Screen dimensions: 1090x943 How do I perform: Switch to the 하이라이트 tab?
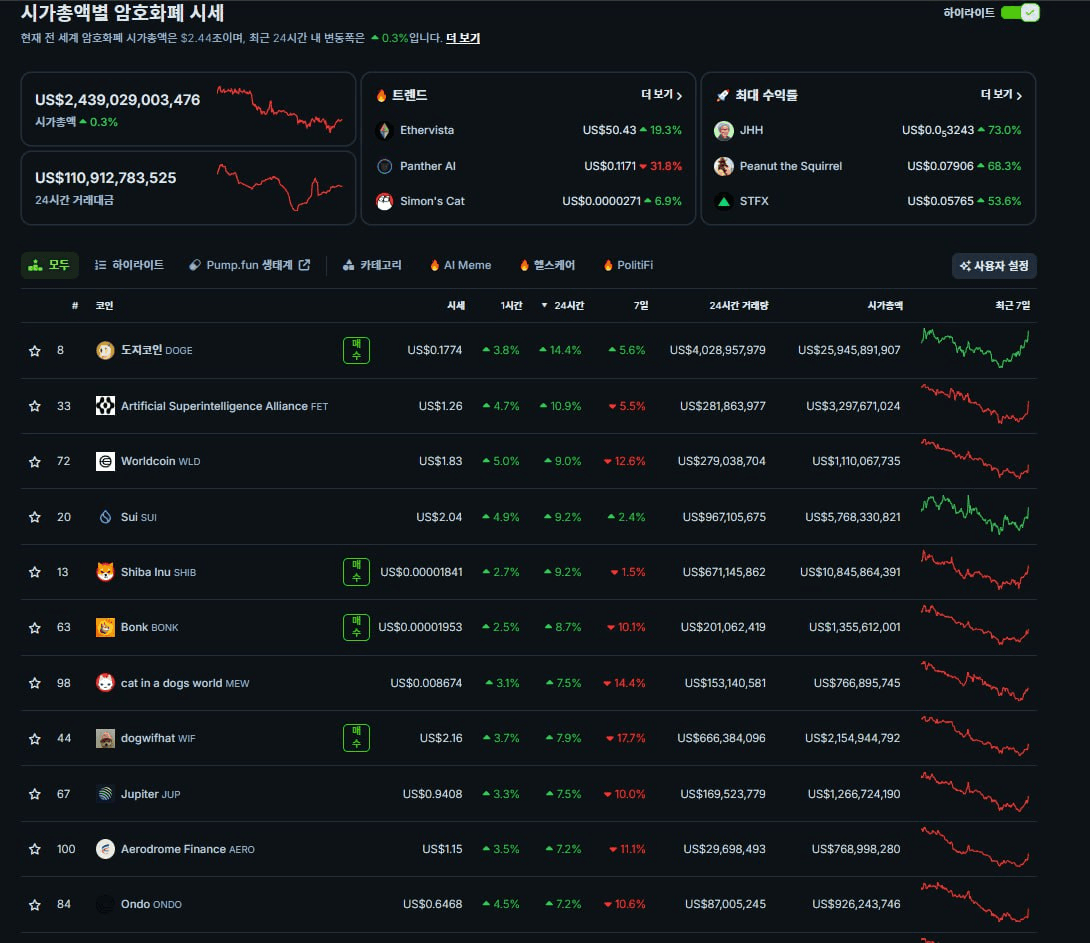pos(129,265)
